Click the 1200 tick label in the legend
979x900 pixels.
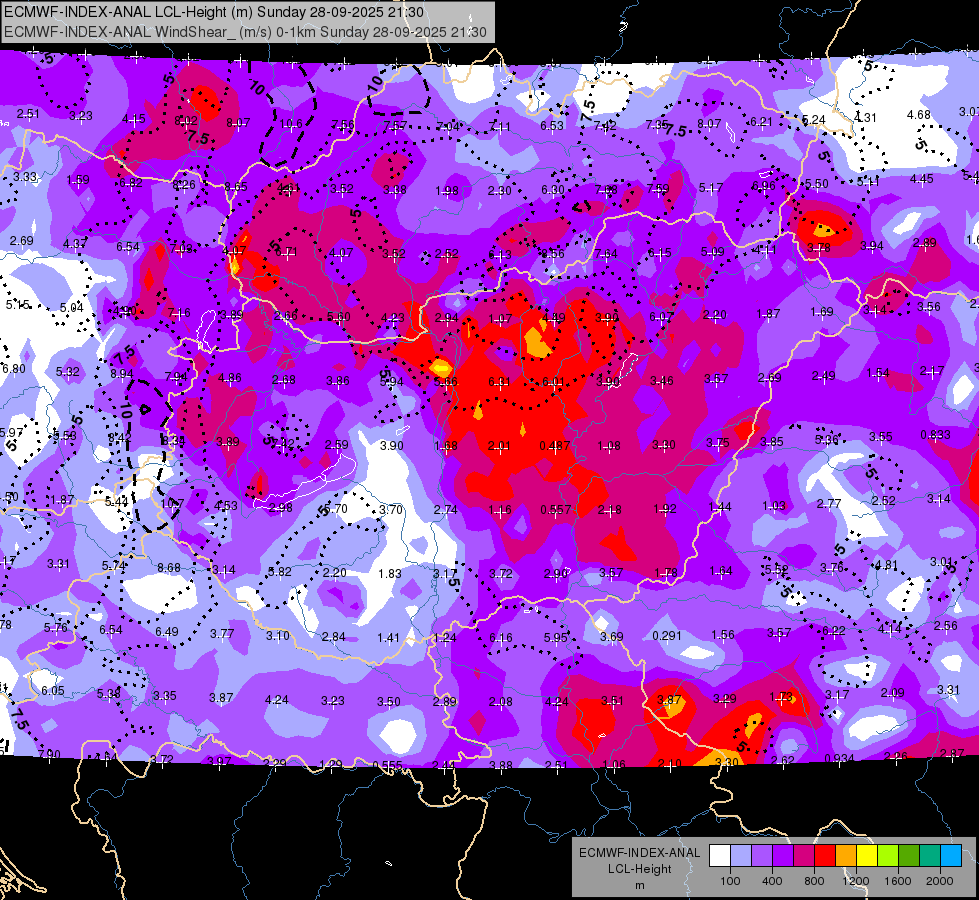pos(856,881)
